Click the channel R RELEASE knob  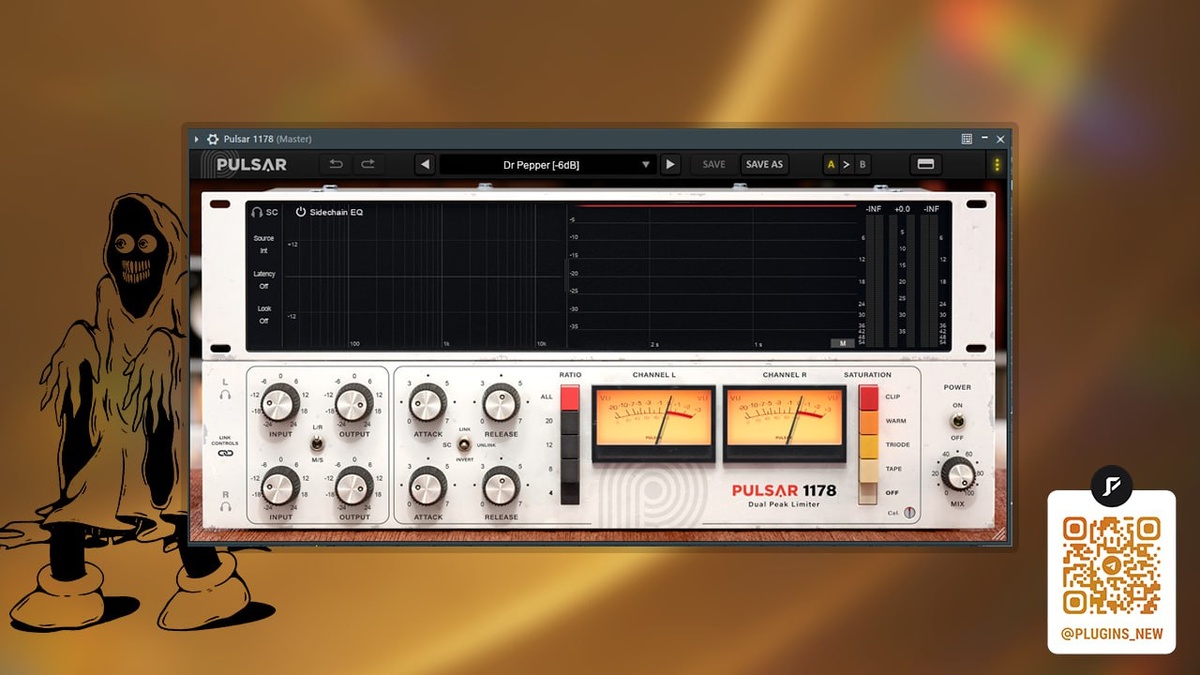[501, 485]
